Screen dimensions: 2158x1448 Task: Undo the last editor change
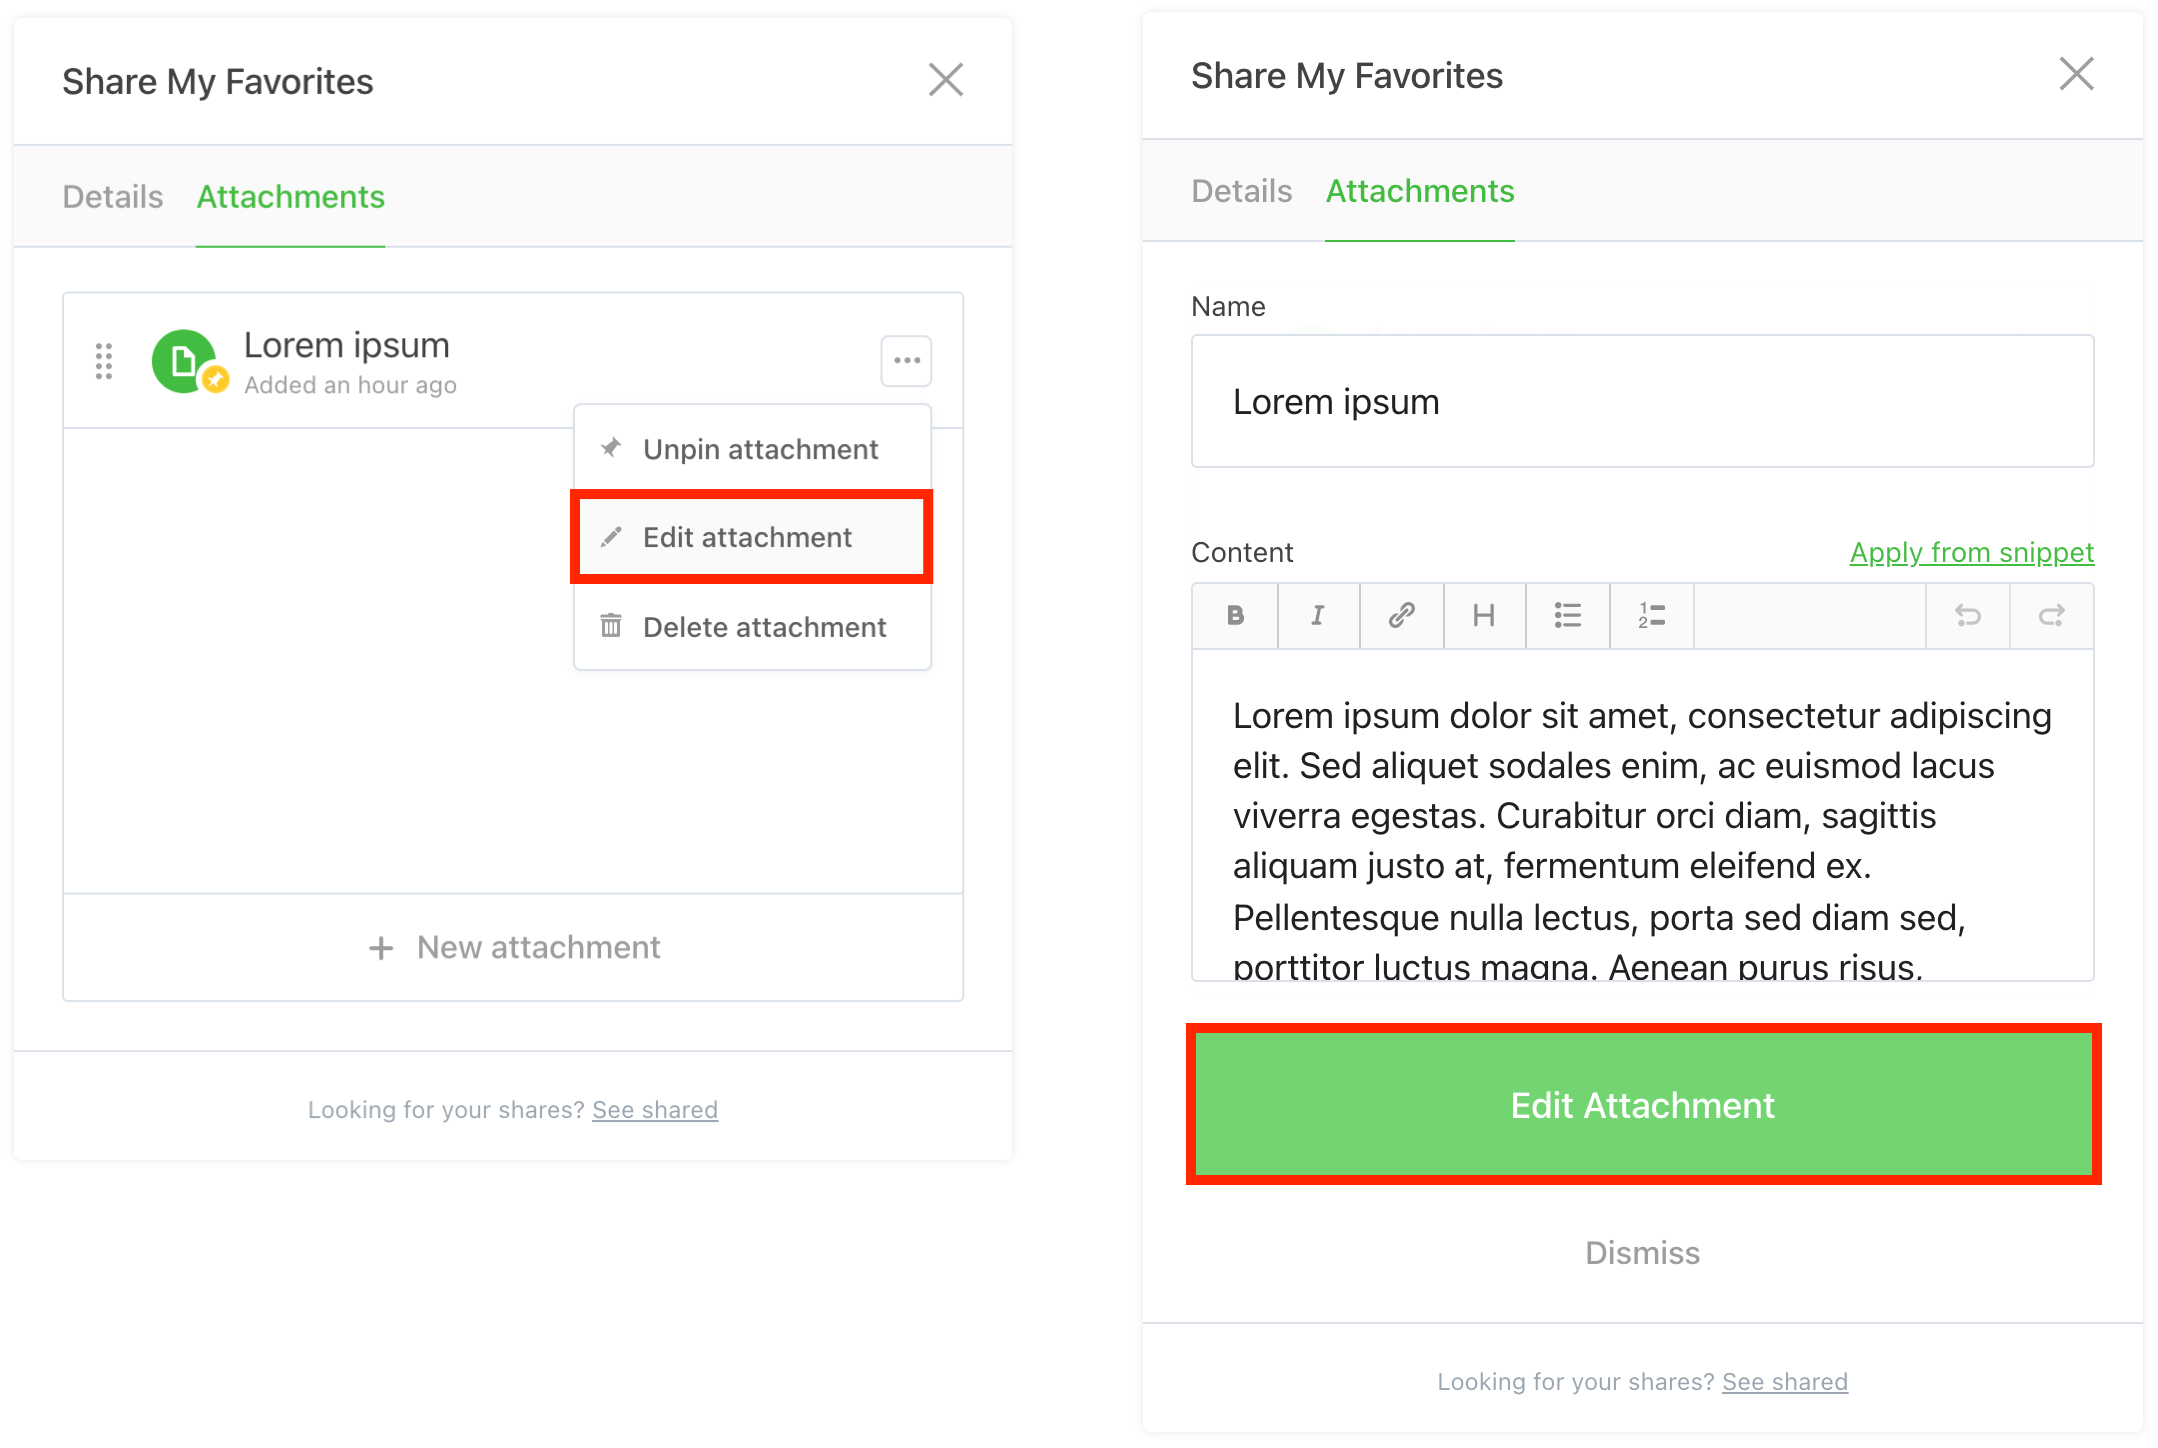click(x=1967, y=616)
